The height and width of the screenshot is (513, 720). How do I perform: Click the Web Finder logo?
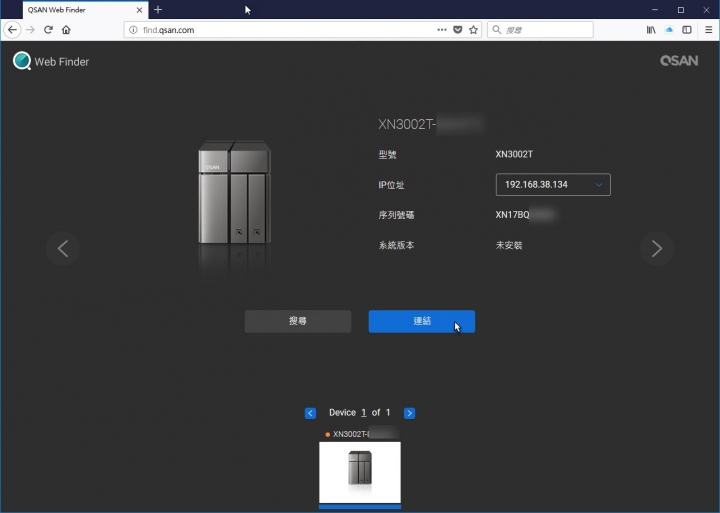click(51, 61)
